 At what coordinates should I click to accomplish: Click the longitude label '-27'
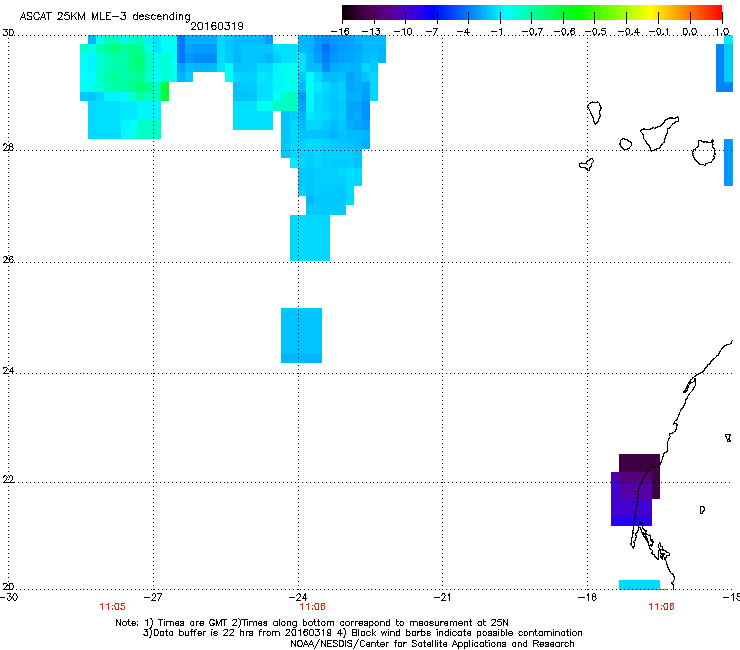tap(153, 597)
